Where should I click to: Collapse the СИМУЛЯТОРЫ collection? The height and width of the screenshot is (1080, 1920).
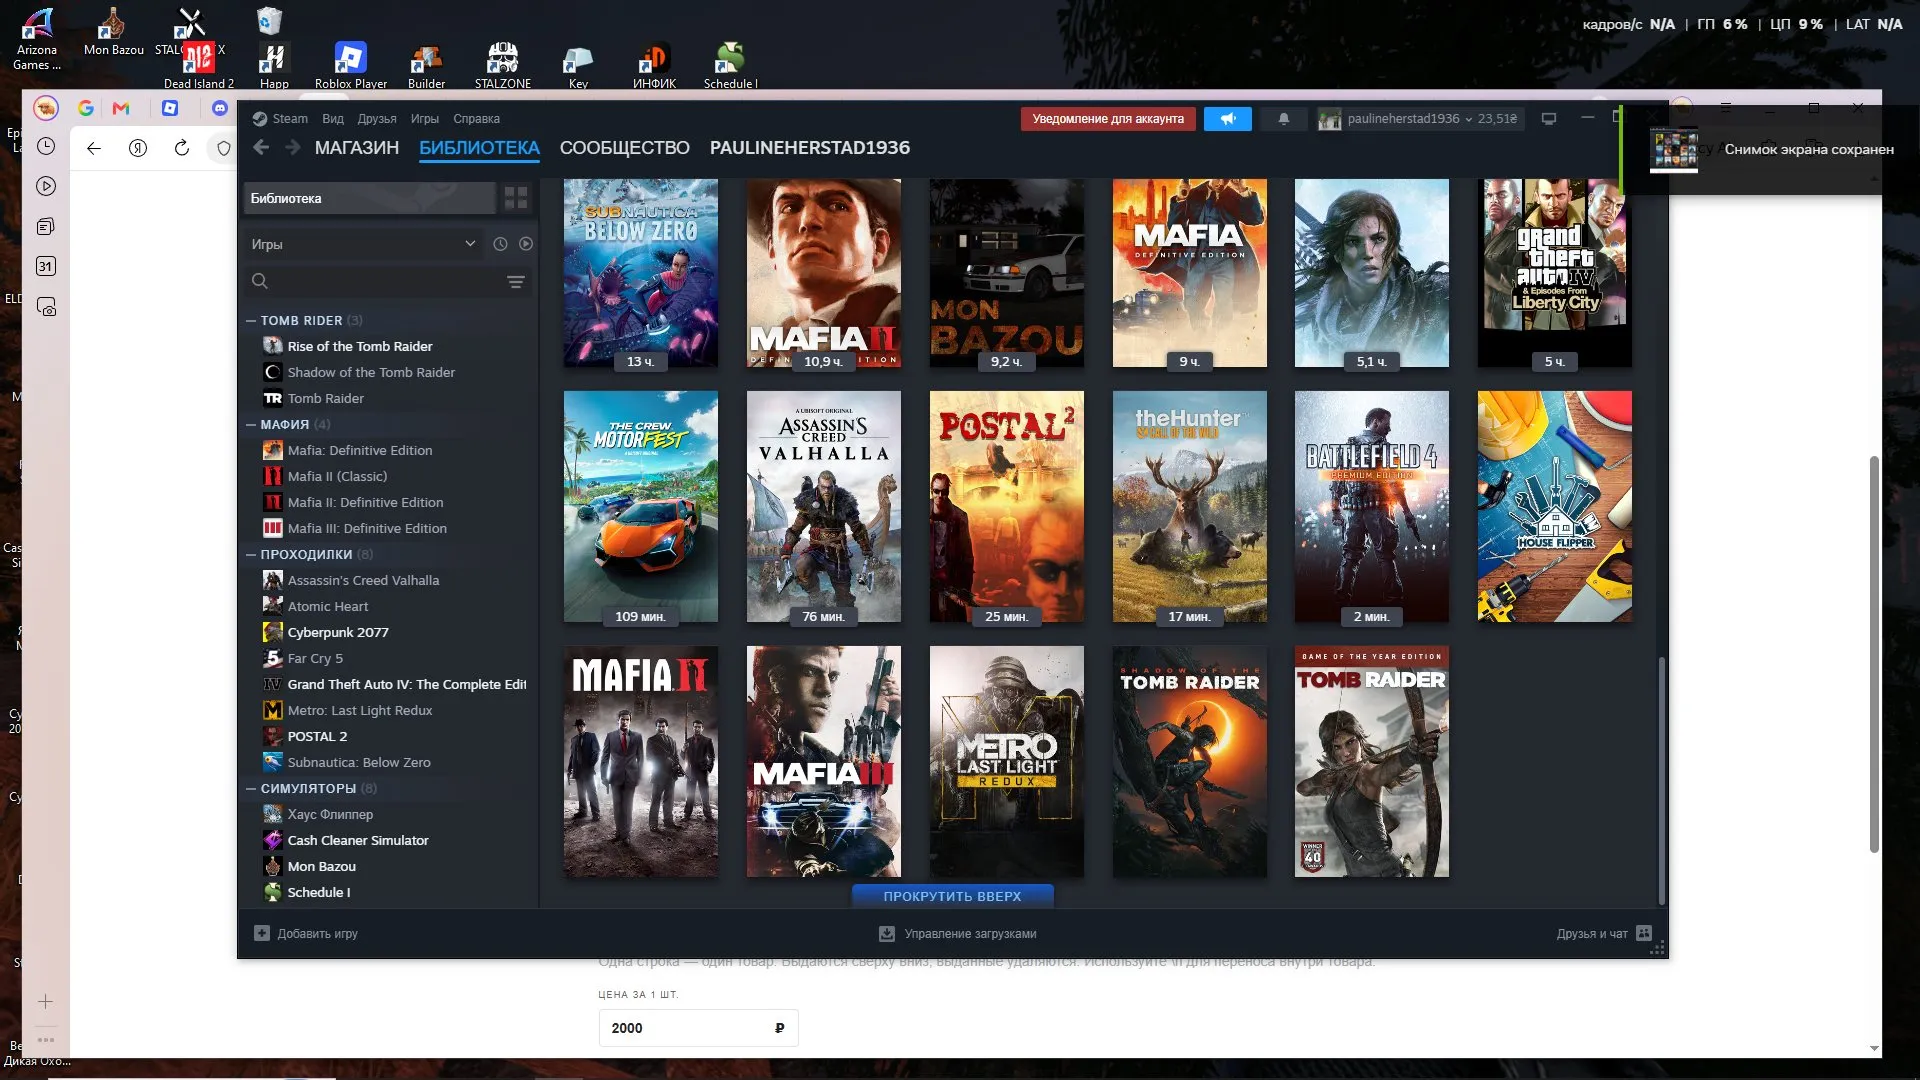click(x=251, y=789)
